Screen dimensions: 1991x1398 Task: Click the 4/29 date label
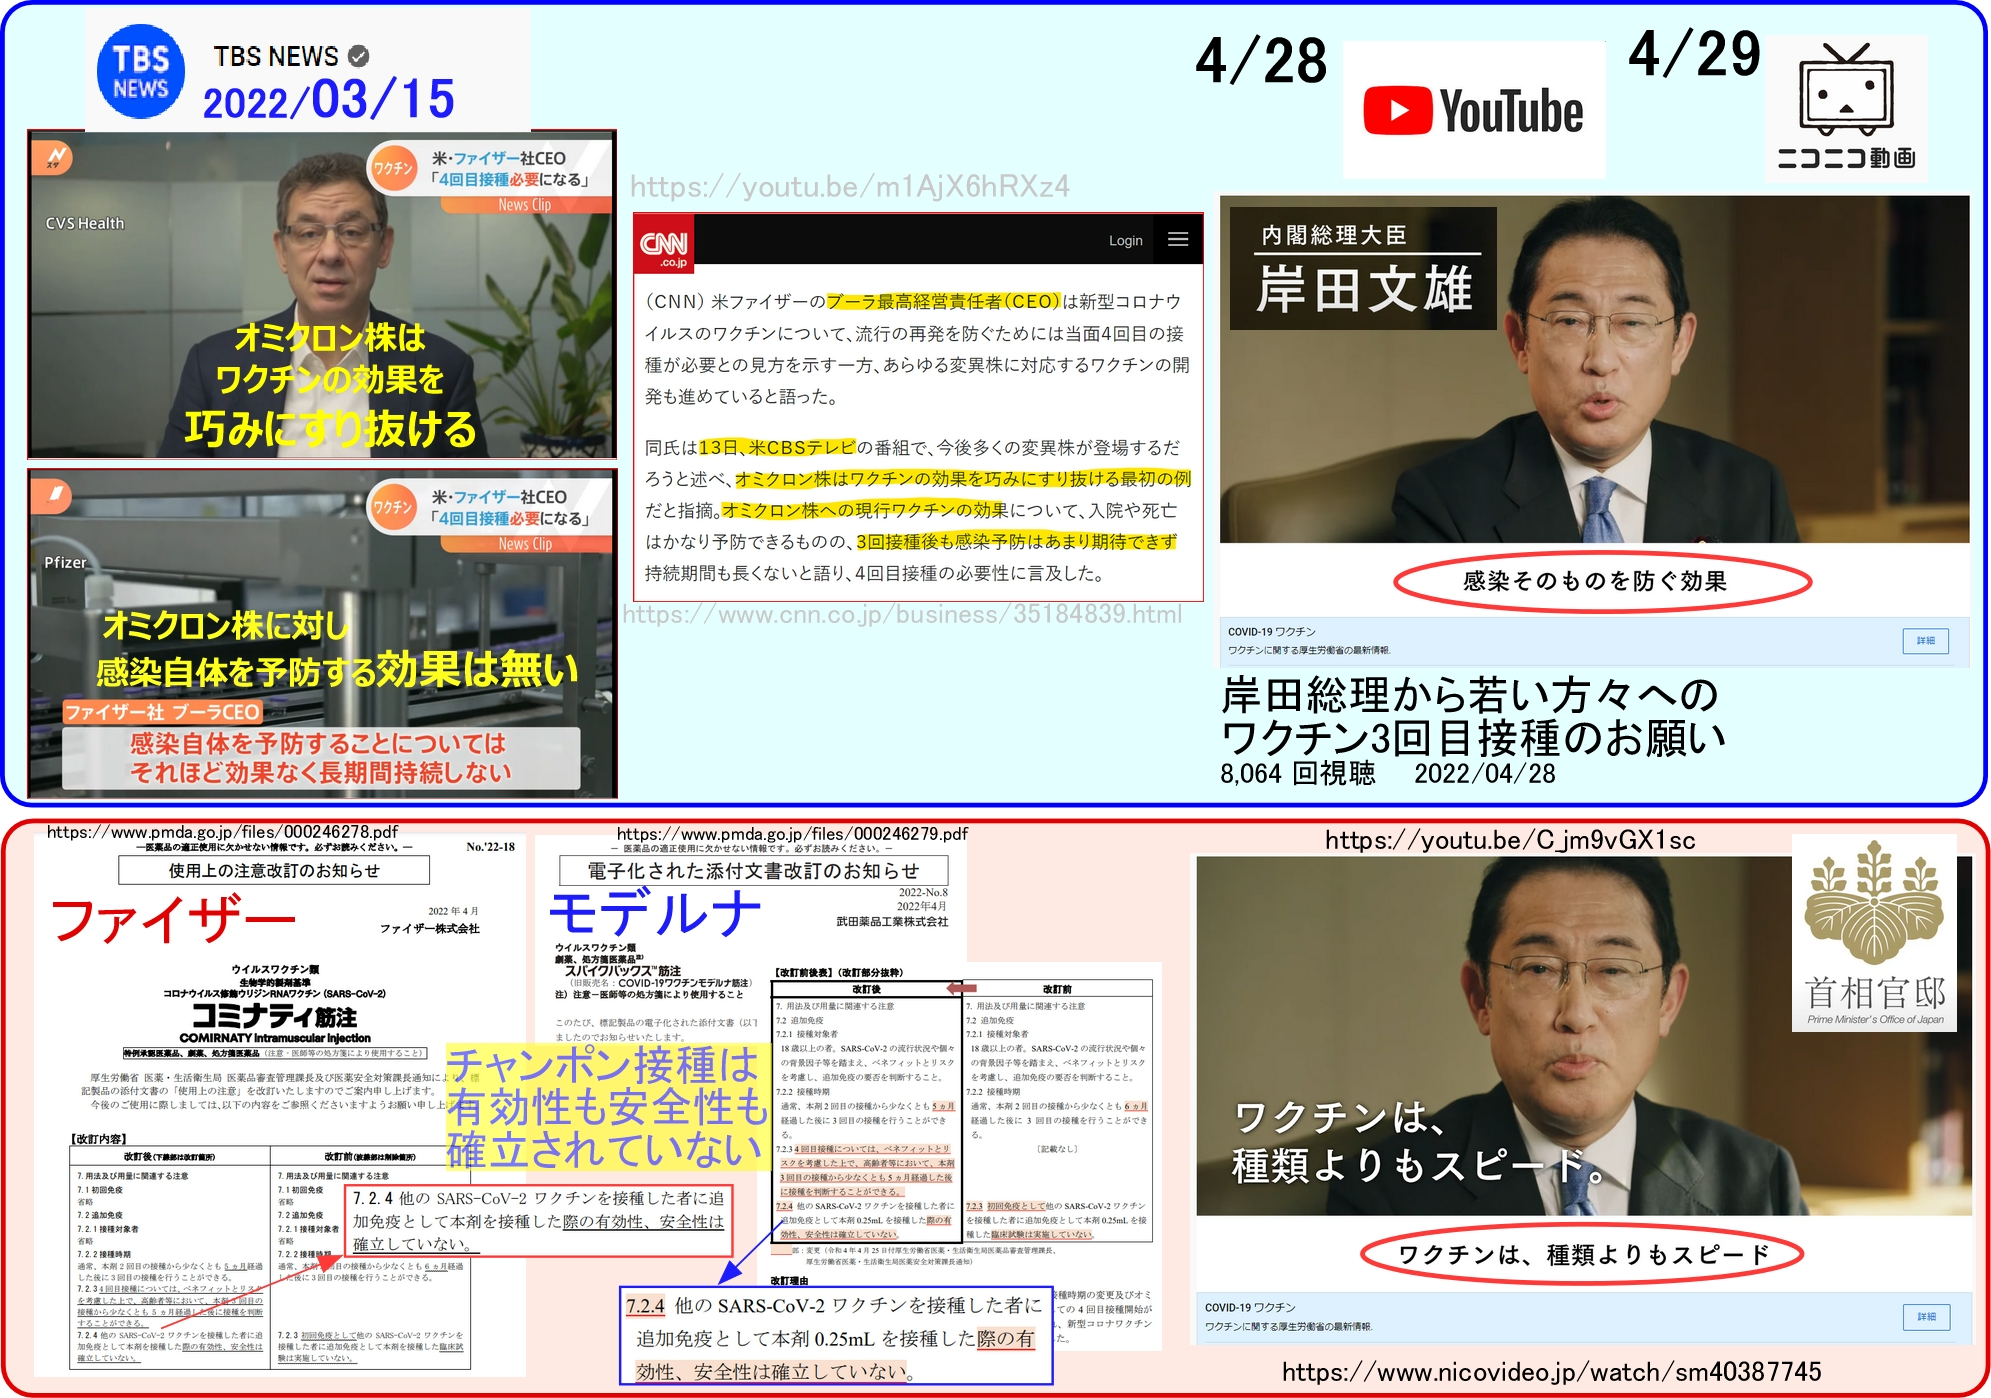tap(1695, 53)
